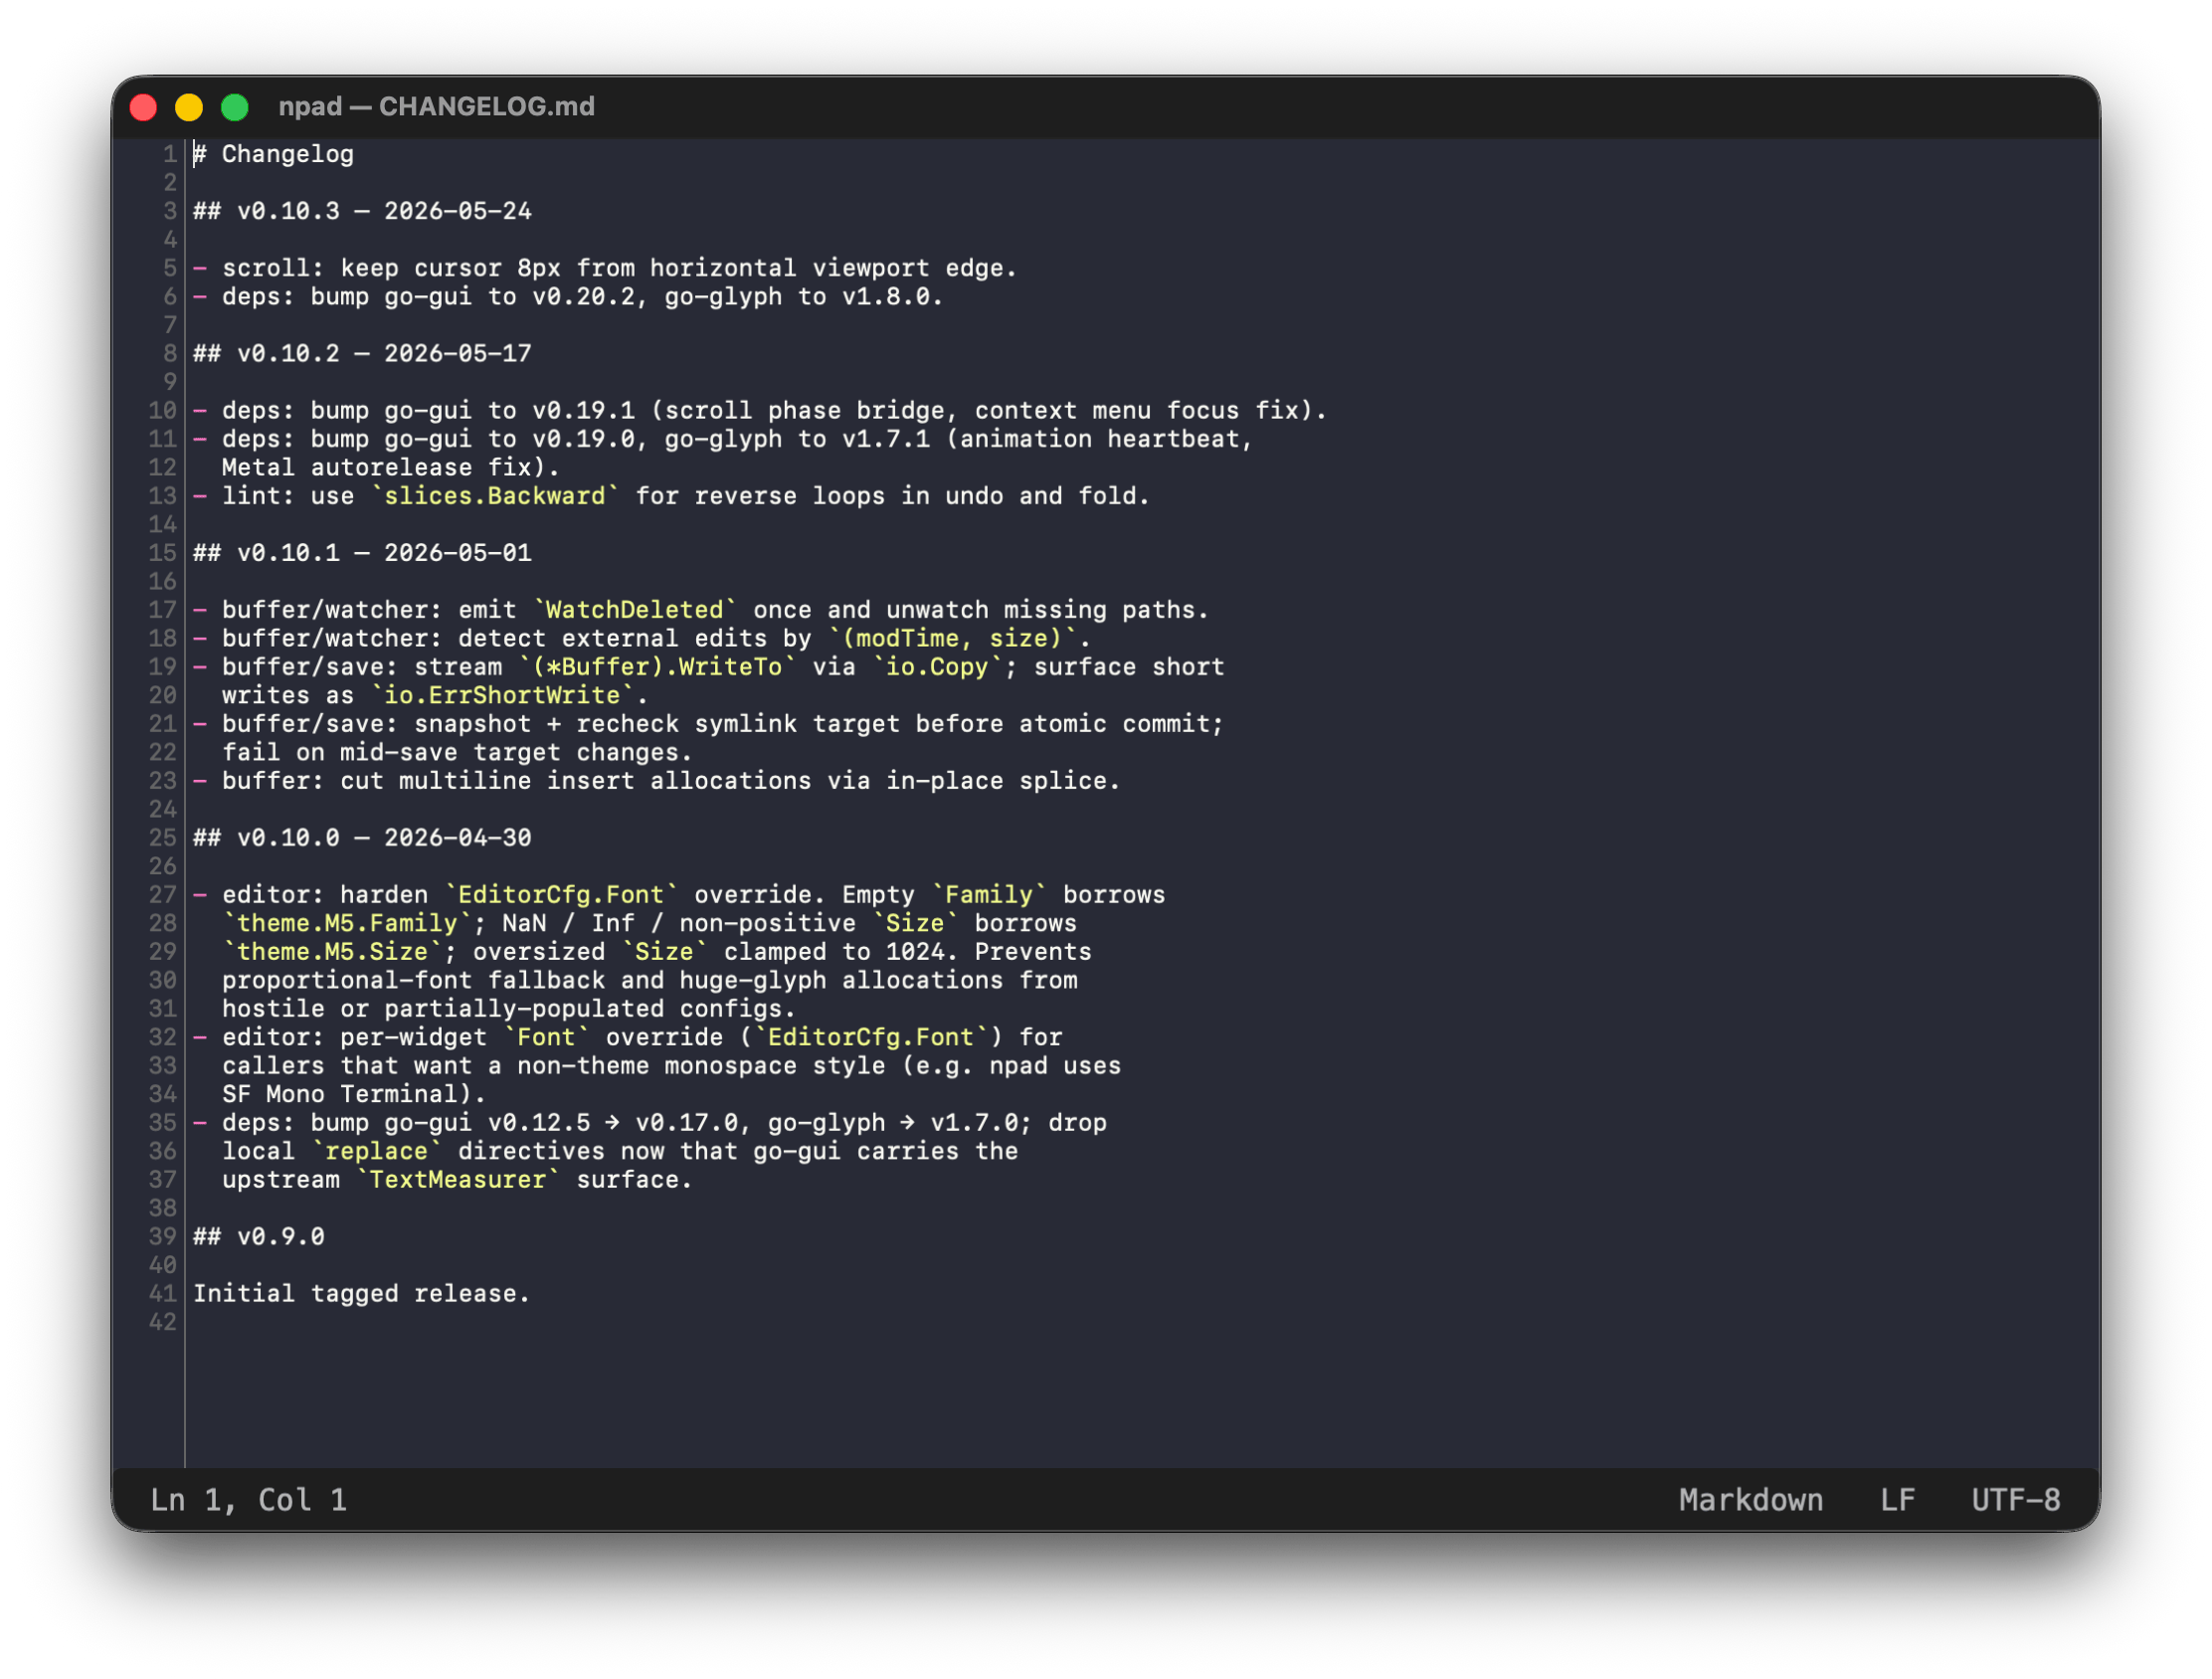Click the line 'proportional-font fallback and huge-glyph allocations from'

point(650,980)
